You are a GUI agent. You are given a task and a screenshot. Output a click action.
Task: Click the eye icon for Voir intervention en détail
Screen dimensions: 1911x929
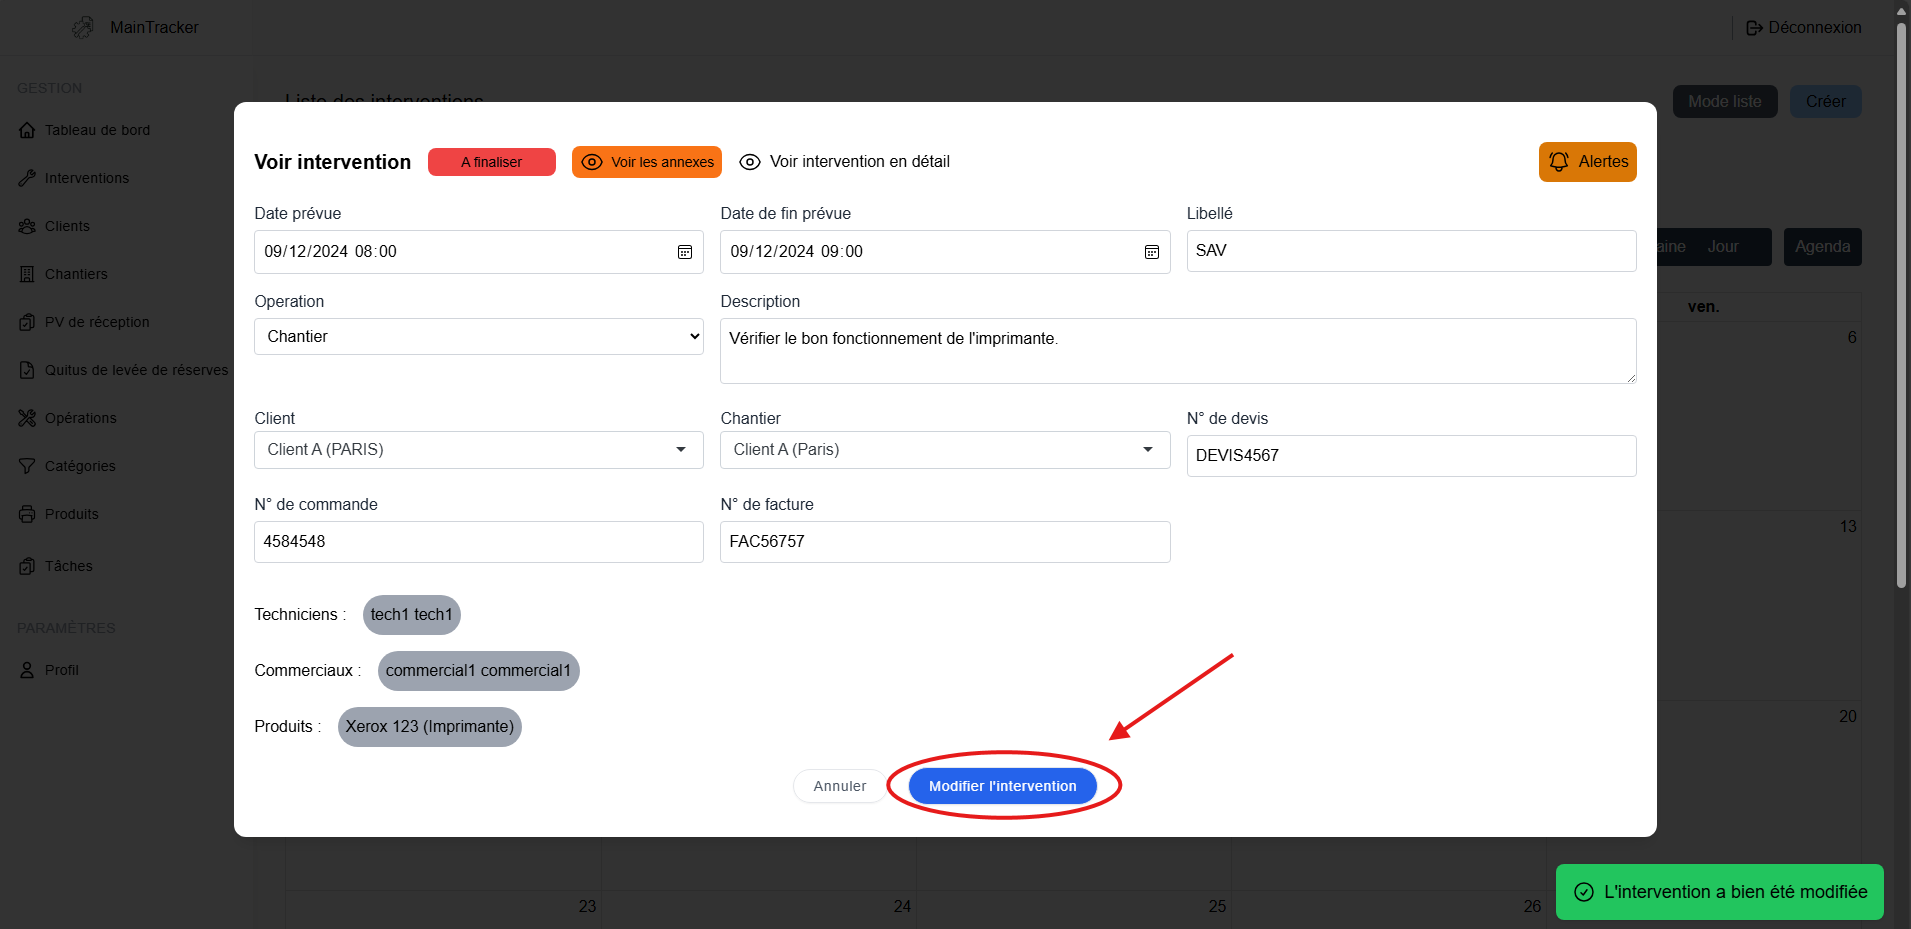(750, 162)
